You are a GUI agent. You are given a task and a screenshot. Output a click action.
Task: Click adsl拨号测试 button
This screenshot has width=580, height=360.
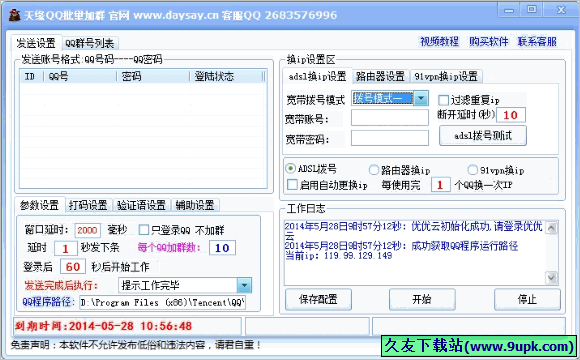click(483, 136)
